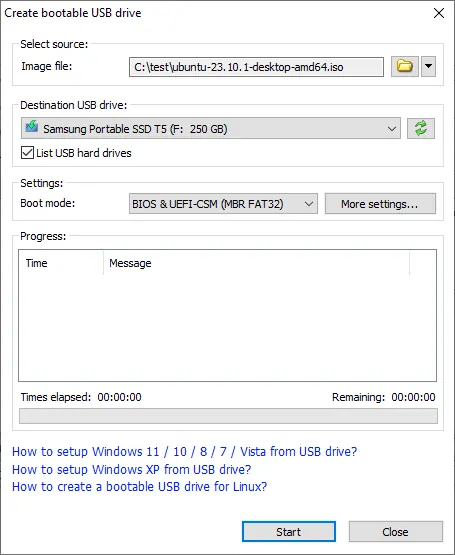The height and width of the screenshot is (555, 455).
Task: Open More settings dialog
Action: point(380,204)
